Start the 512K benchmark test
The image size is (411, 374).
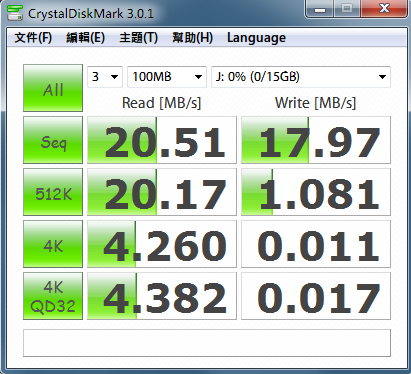click(53, 192)
